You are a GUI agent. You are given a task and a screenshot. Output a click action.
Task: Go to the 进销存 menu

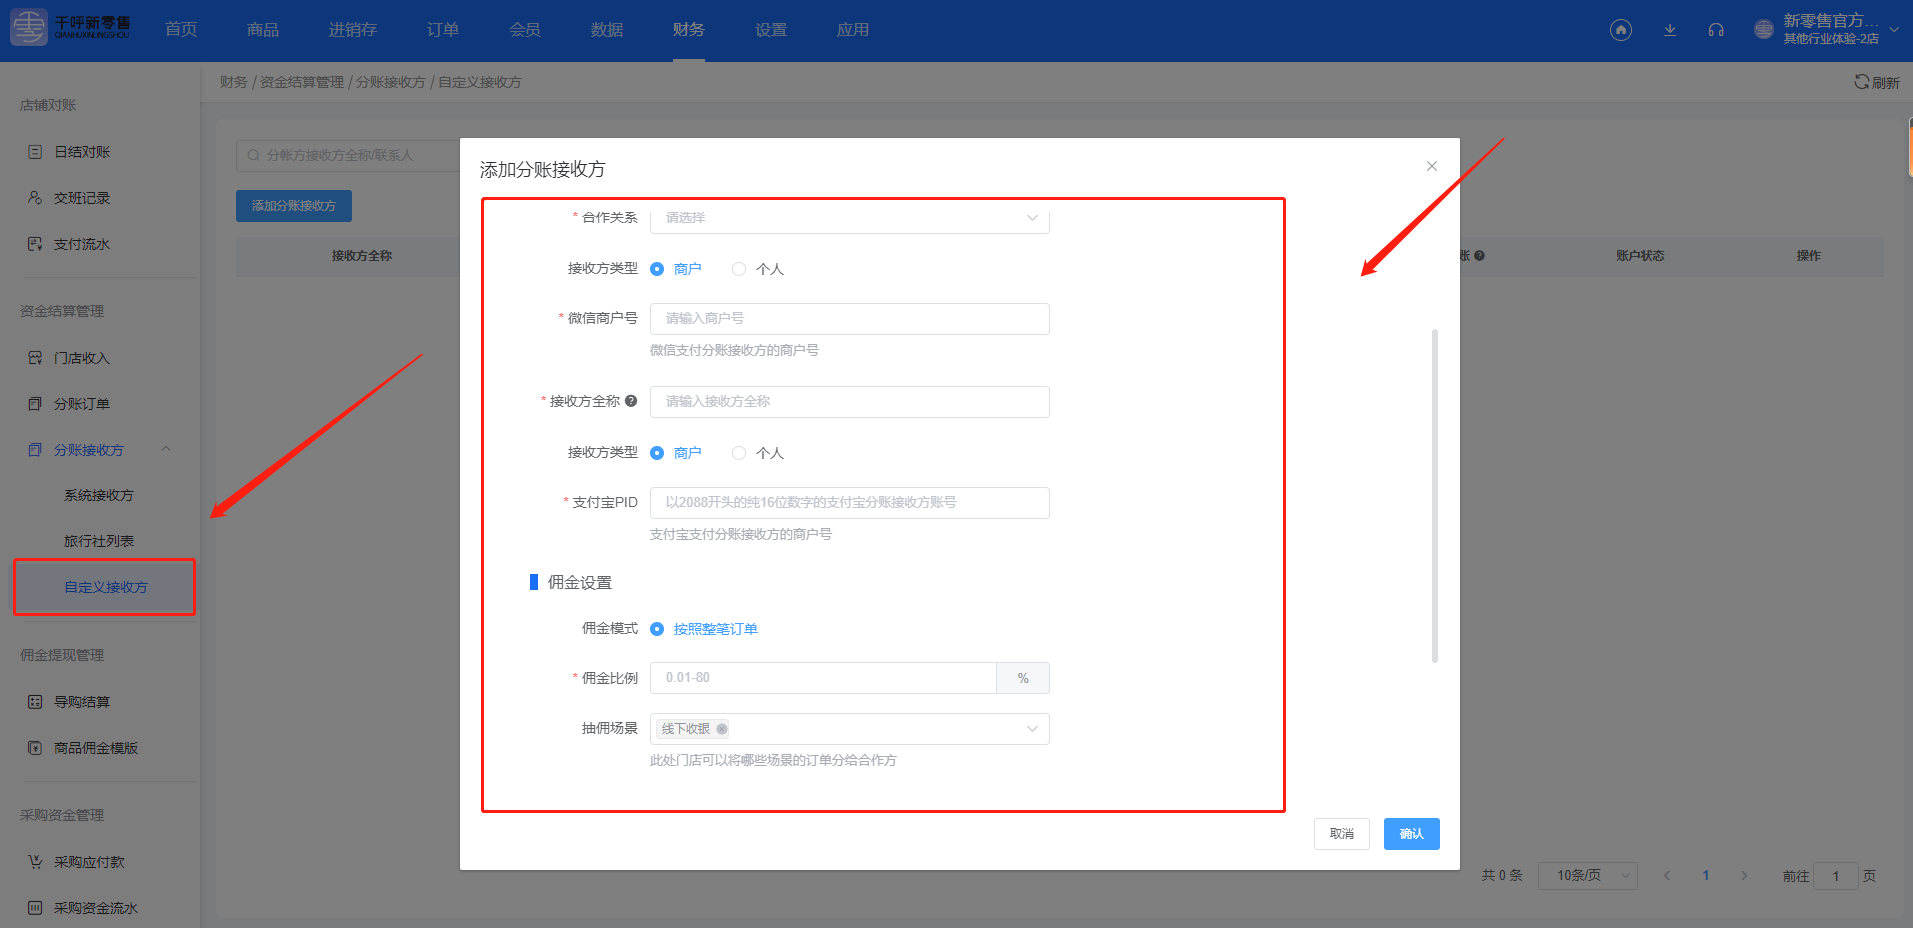(x=352, y=30)
